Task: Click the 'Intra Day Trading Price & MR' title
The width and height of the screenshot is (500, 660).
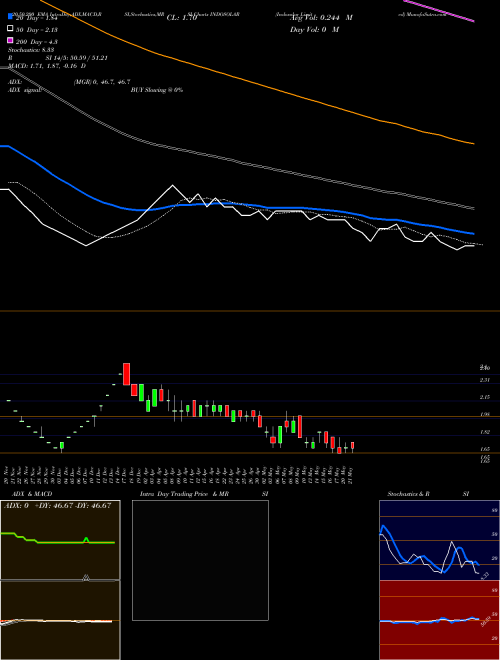Action: click(x=184, y=494)
